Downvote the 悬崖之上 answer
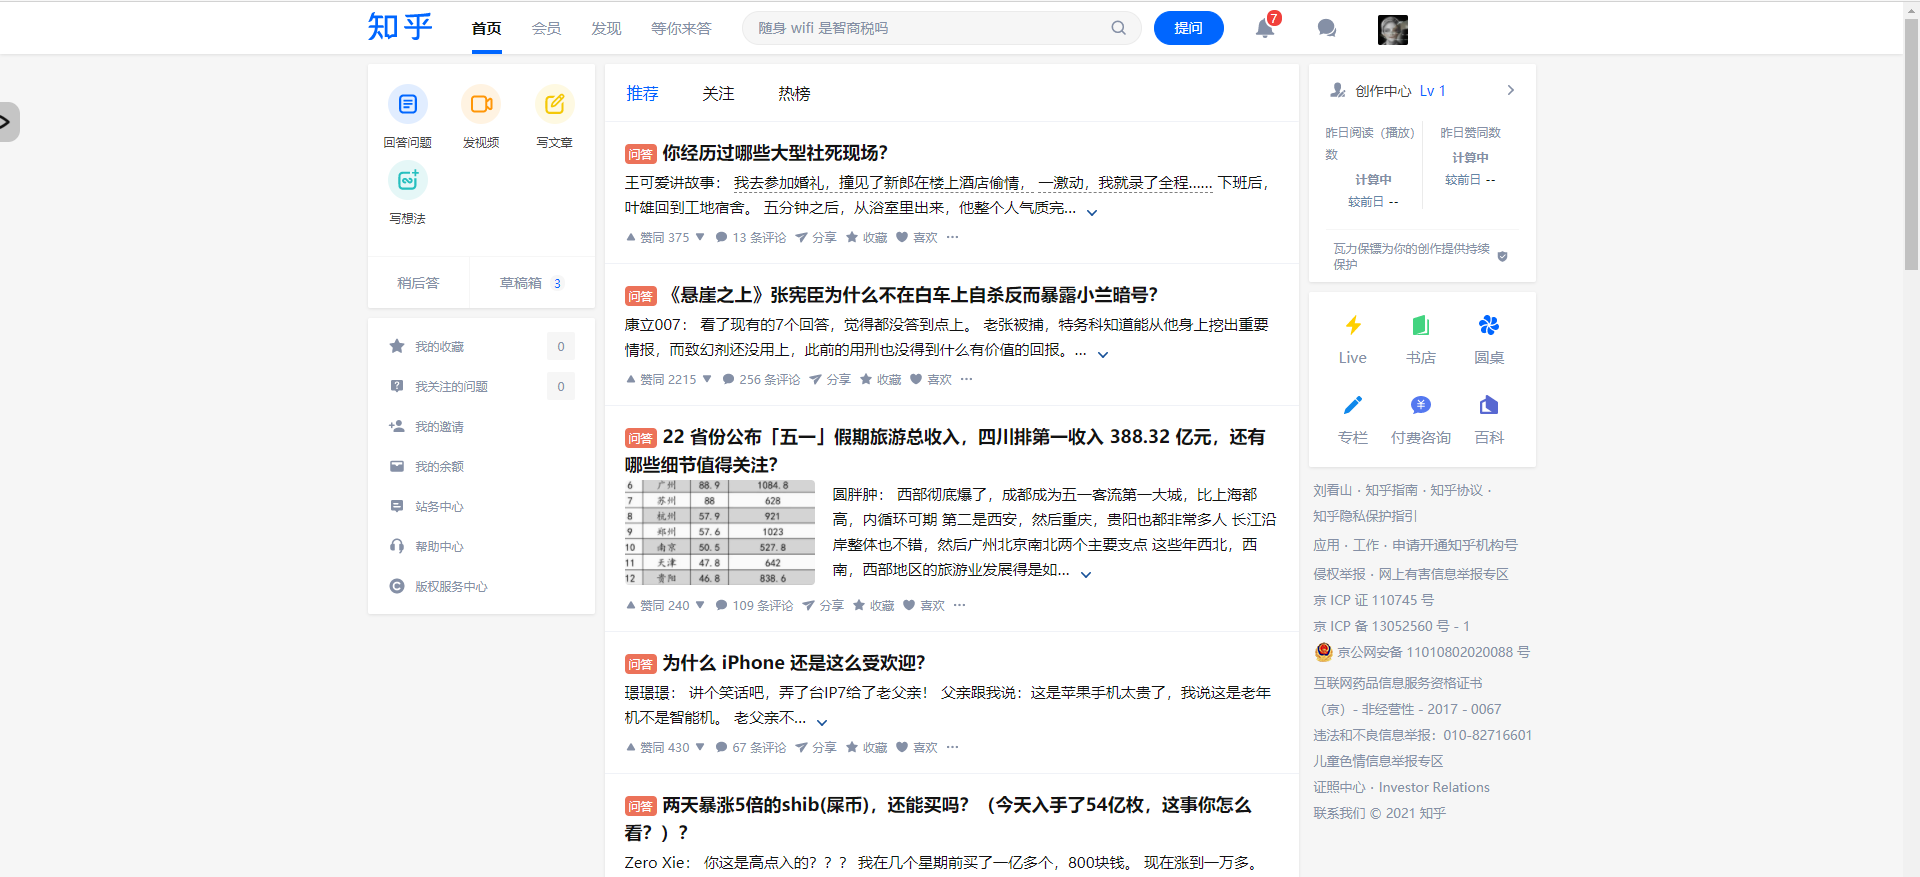The image size is (1920, 877). point(707,380)
